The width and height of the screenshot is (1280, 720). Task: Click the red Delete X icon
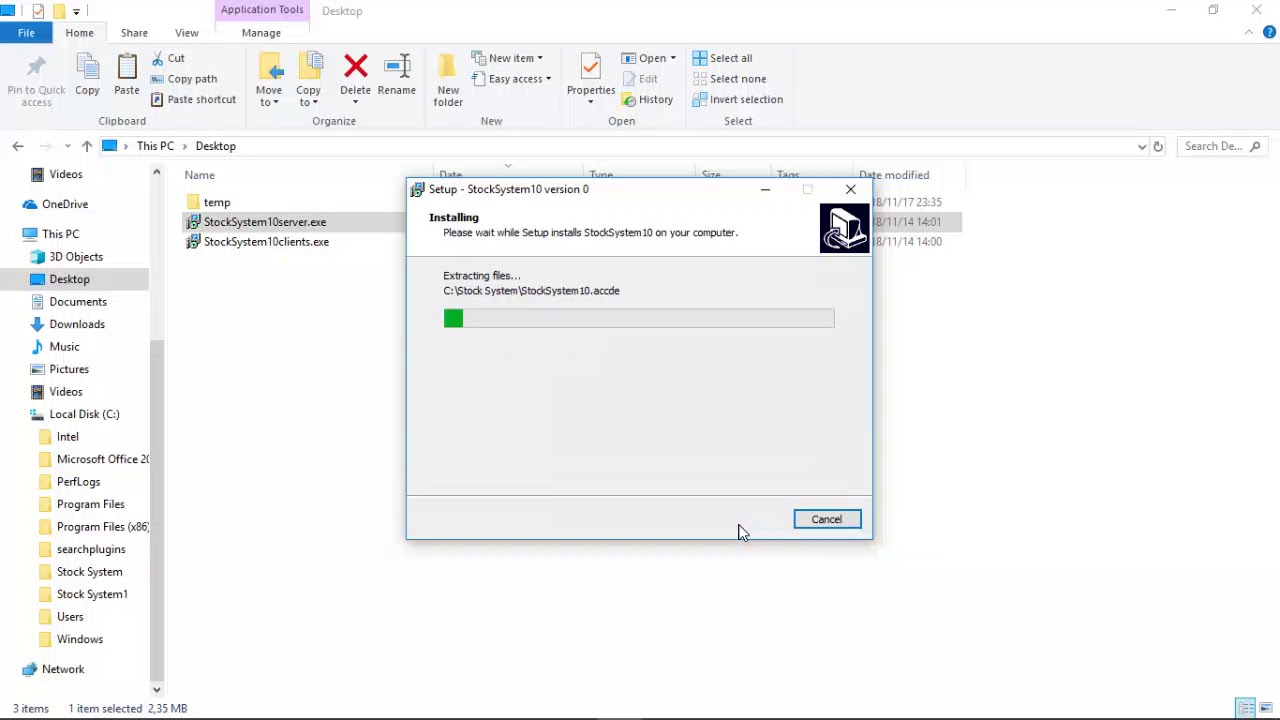[355, 67]
